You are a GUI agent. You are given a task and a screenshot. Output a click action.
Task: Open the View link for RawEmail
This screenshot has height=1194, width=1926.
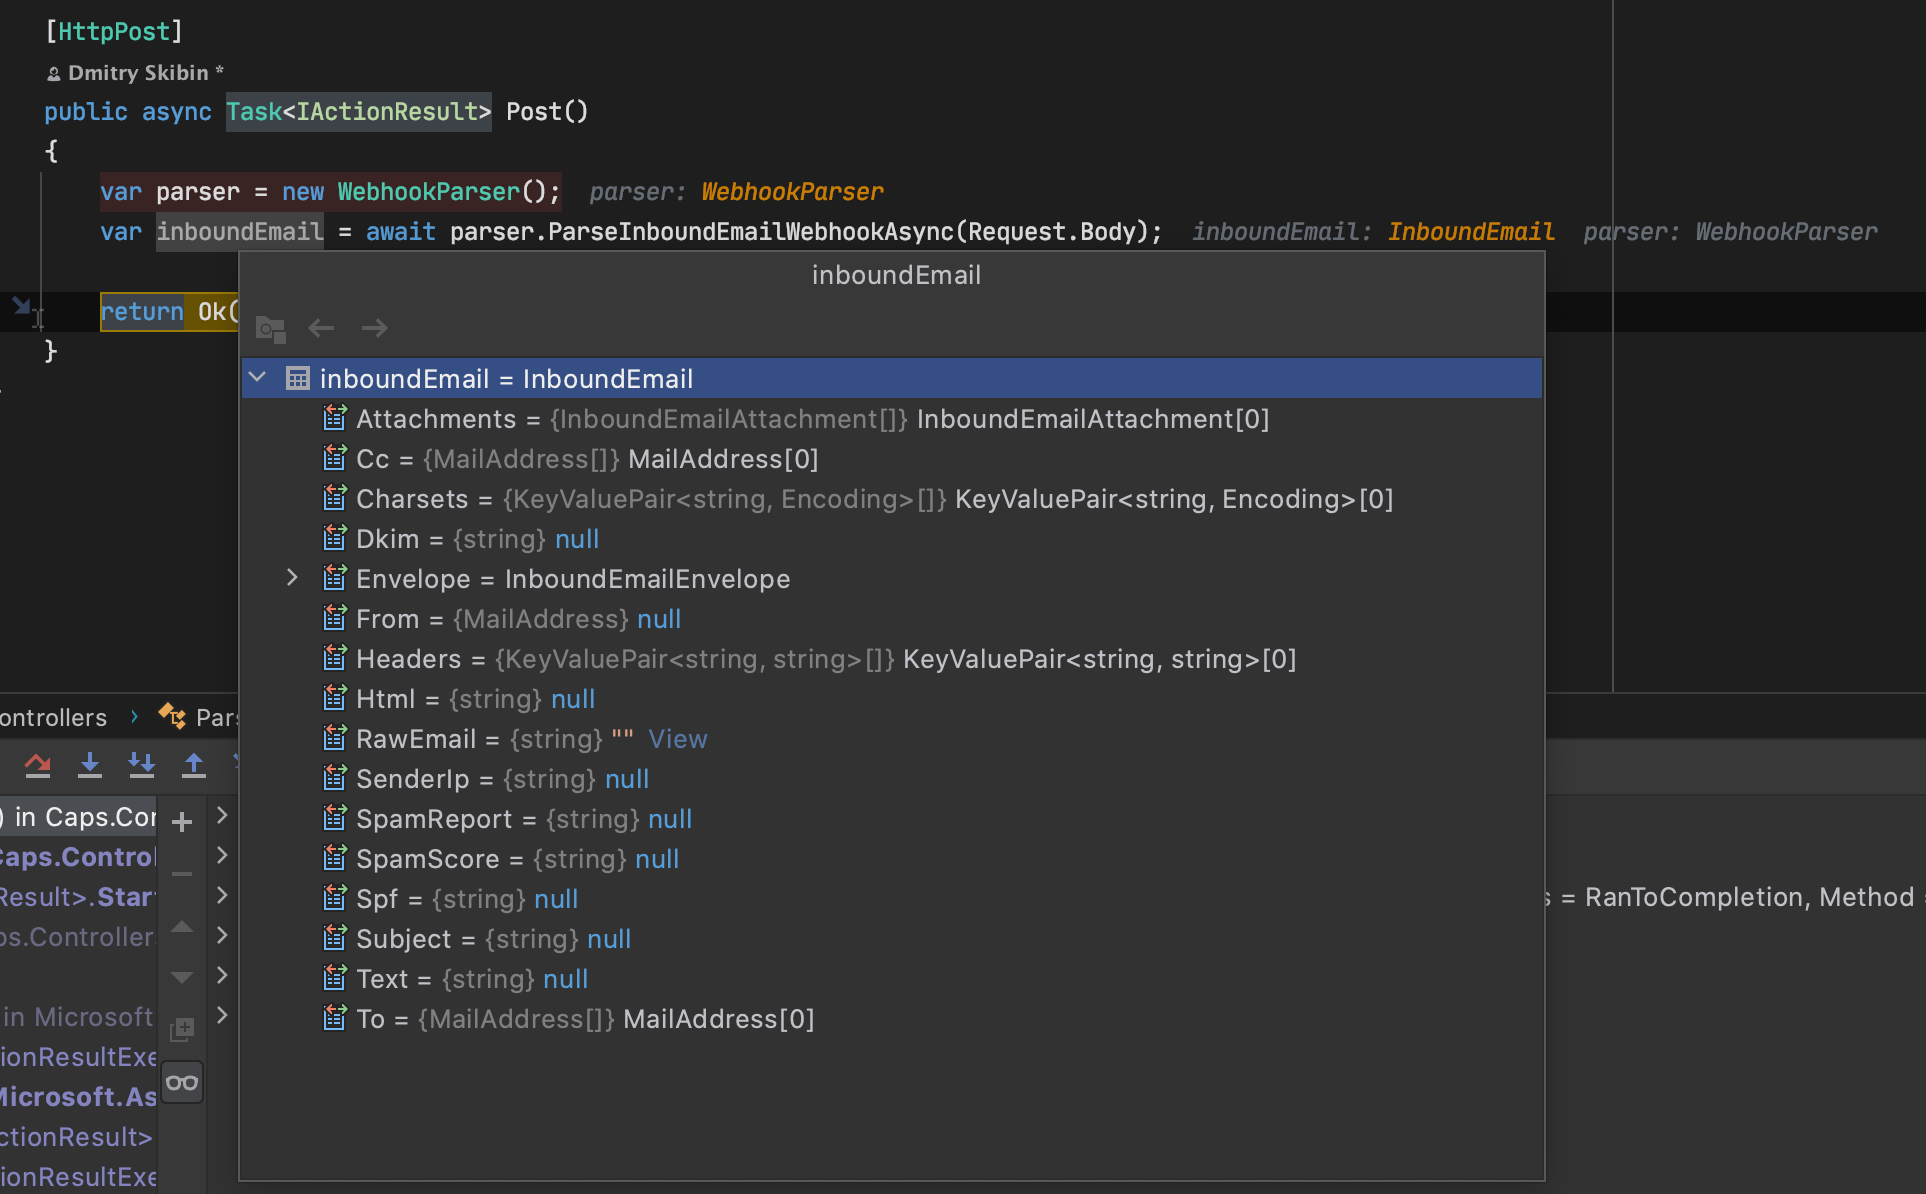point(678,738)
